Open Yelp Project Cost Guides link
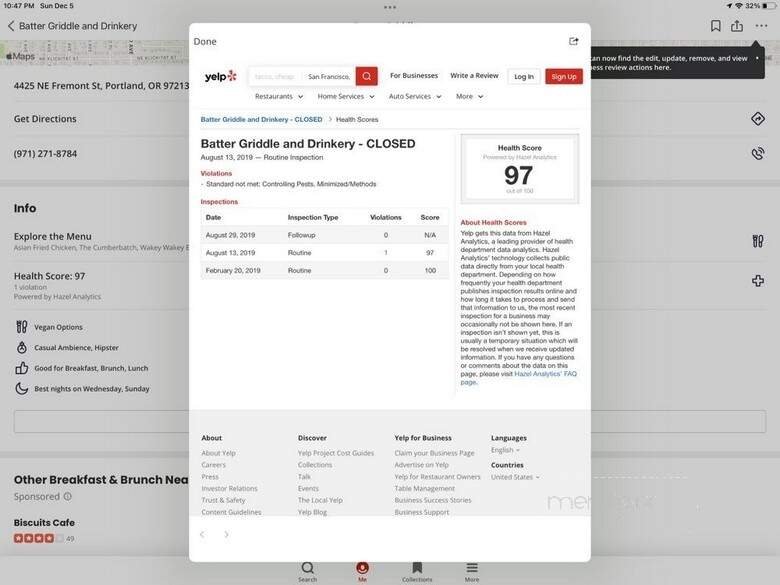 (x=336, y=453)
